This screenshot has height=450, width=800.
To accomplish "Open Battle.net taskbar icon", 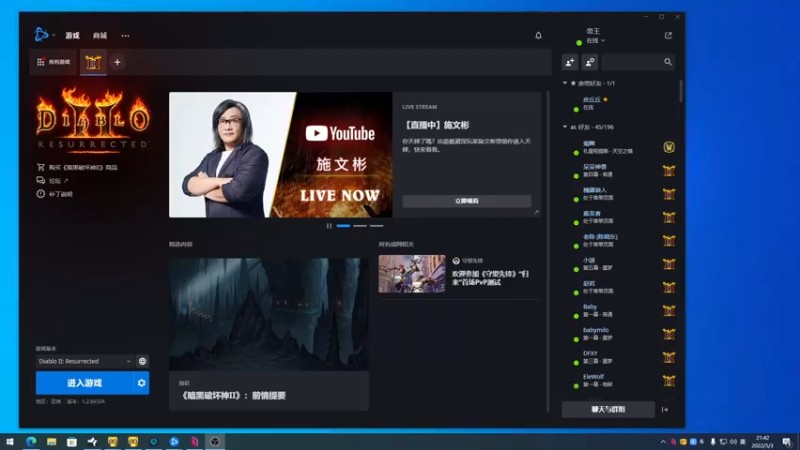I will coord(174,442).
